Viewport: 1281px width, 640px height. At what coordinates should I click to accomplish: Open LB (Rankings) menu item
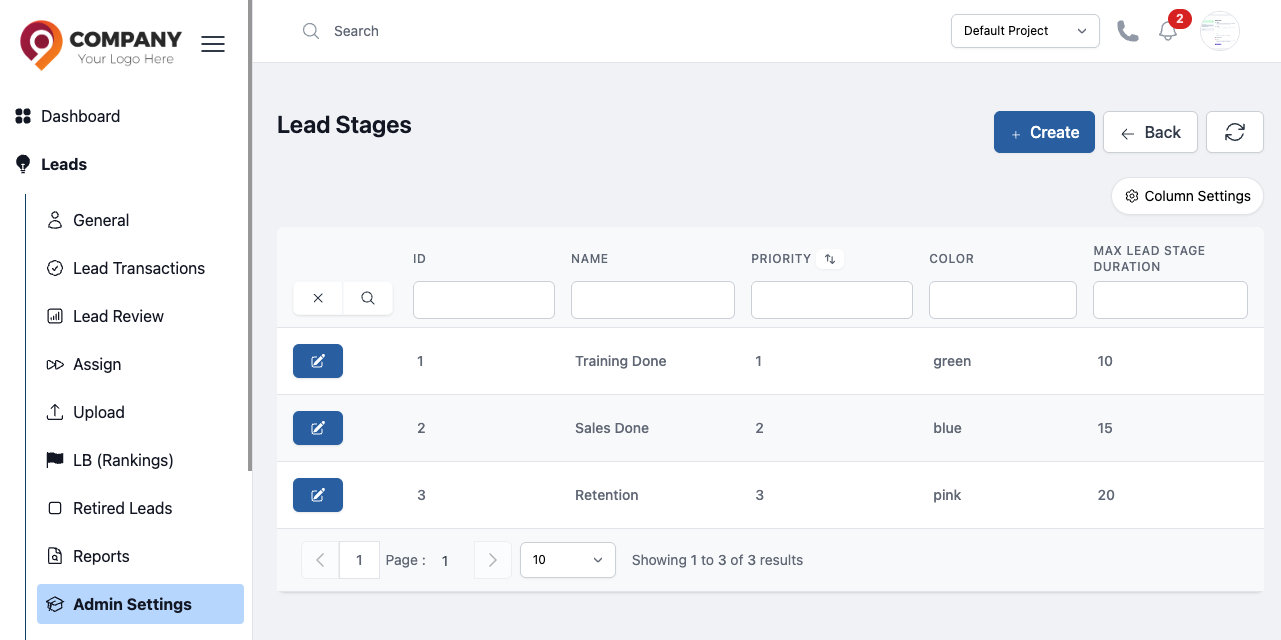coord(123,460)
